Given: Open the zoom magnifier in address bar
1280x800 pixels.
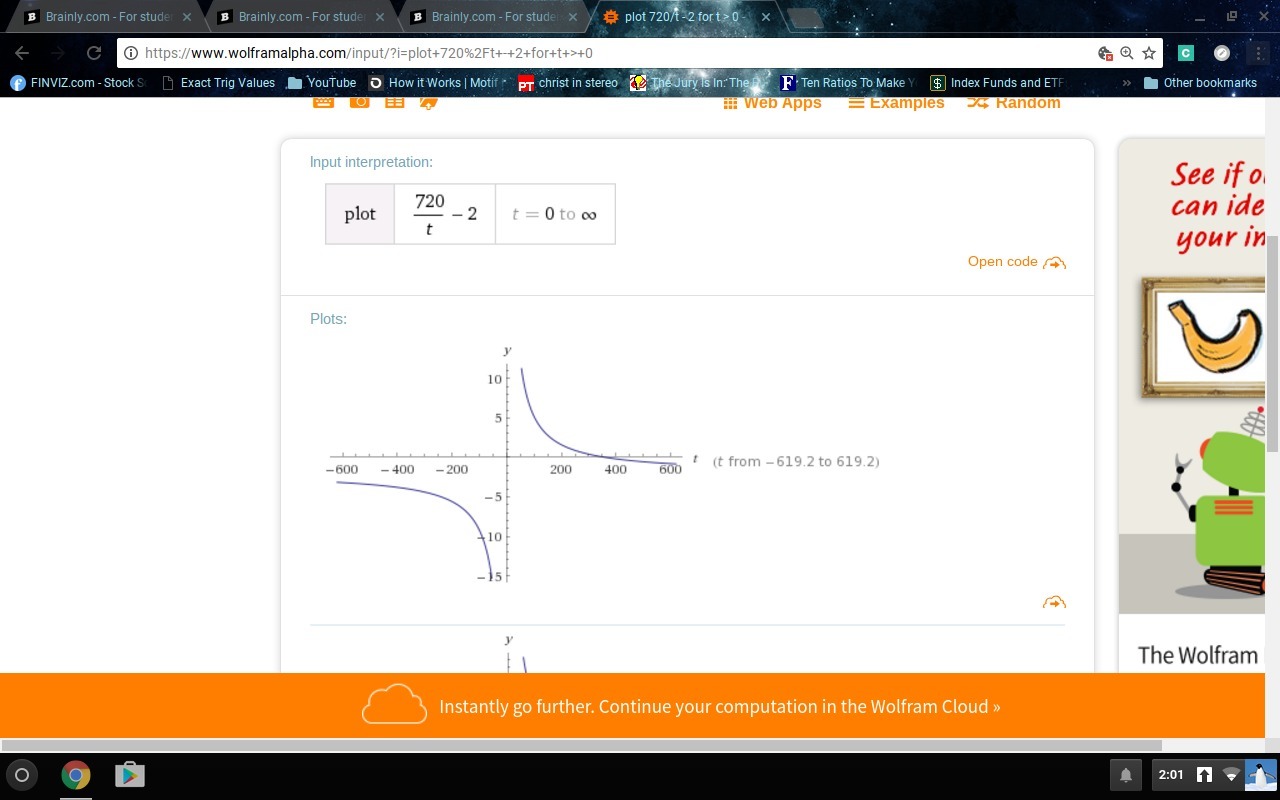Looking at the screenshot, I should [1127, 53].
